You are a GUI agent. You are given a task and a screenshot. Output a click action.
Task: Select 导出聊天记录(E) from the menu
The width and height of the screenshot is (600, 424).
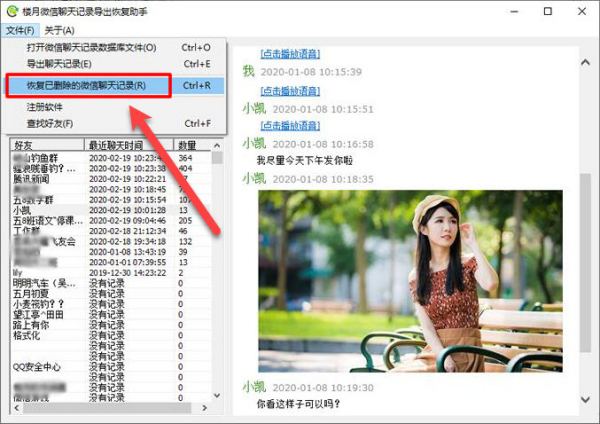59,65
